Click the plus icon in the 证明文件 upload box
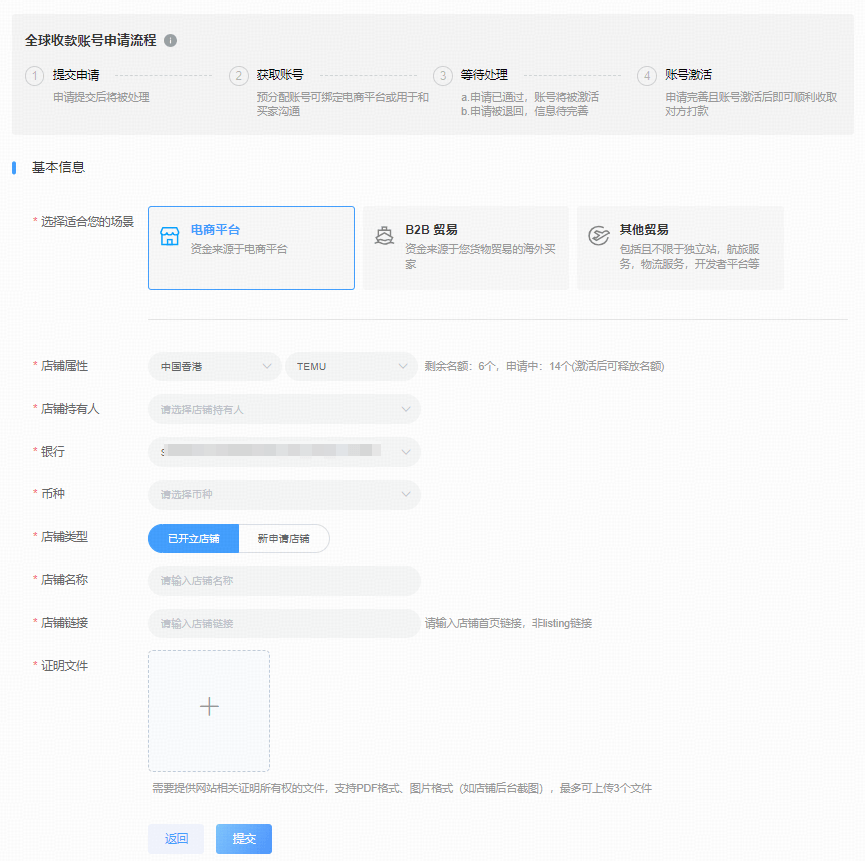The height and width of the screenshot is (861, 865). (209, 706)
